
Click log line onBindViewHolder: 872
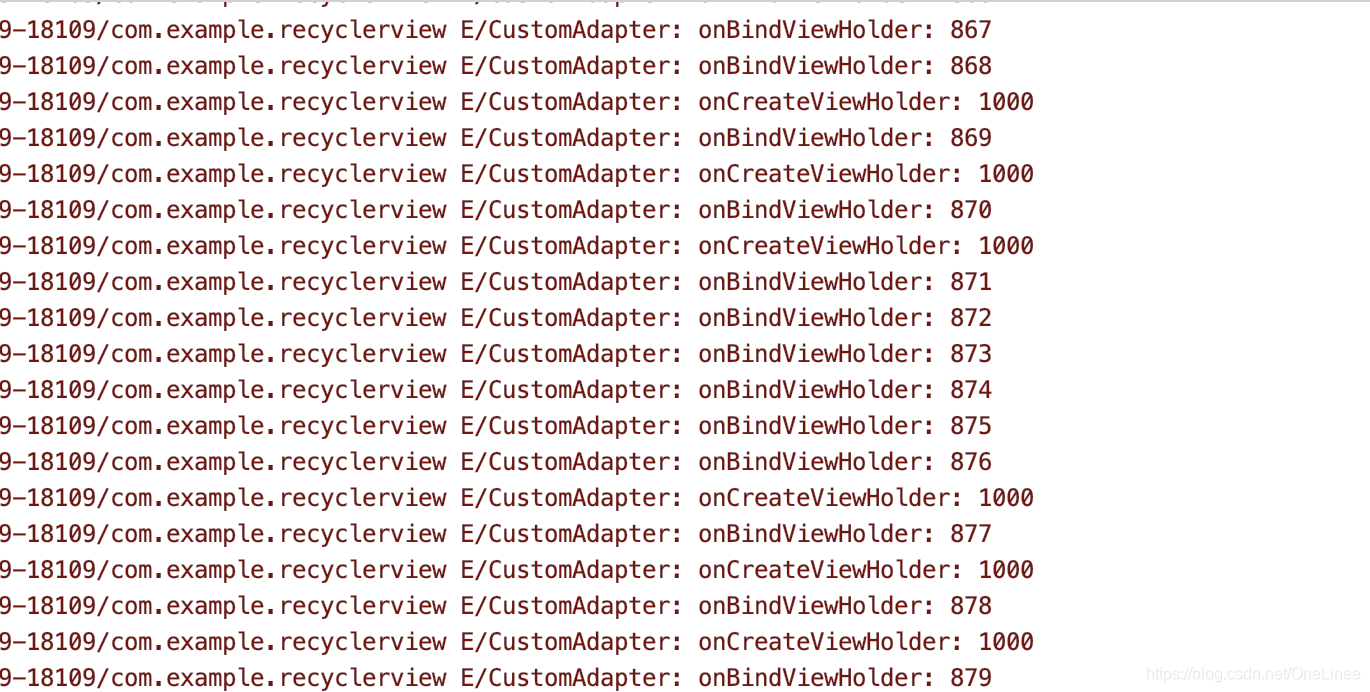[496, 318]
